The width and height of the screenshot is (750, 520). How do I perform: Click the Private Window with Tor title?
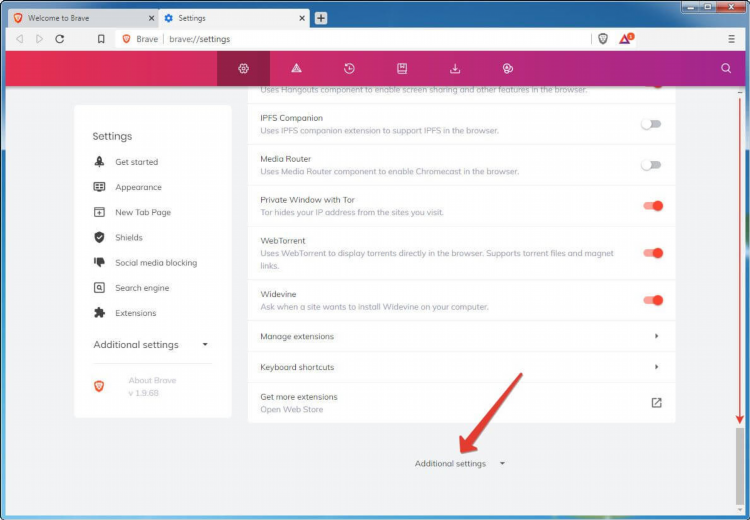307,200
